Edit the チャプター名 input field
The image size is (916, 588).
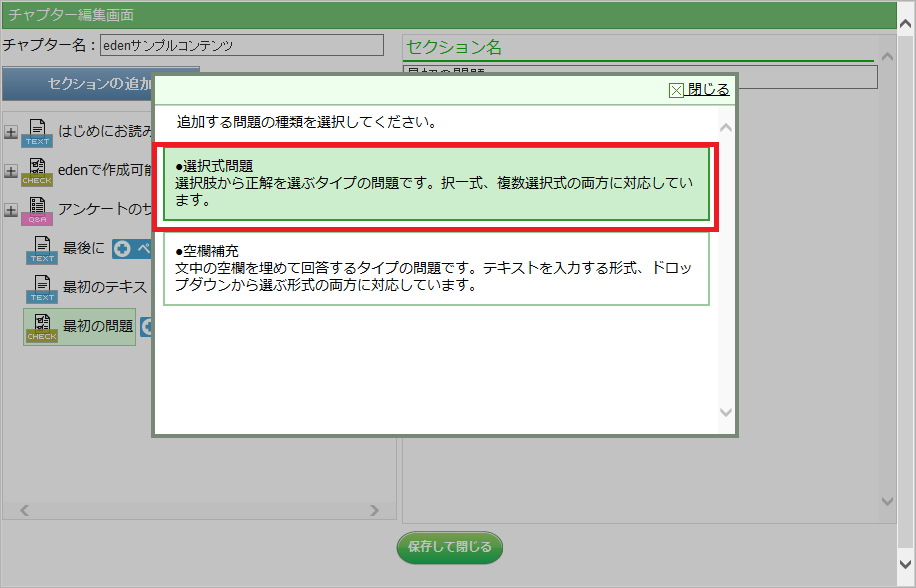click(x=242, y=46)
